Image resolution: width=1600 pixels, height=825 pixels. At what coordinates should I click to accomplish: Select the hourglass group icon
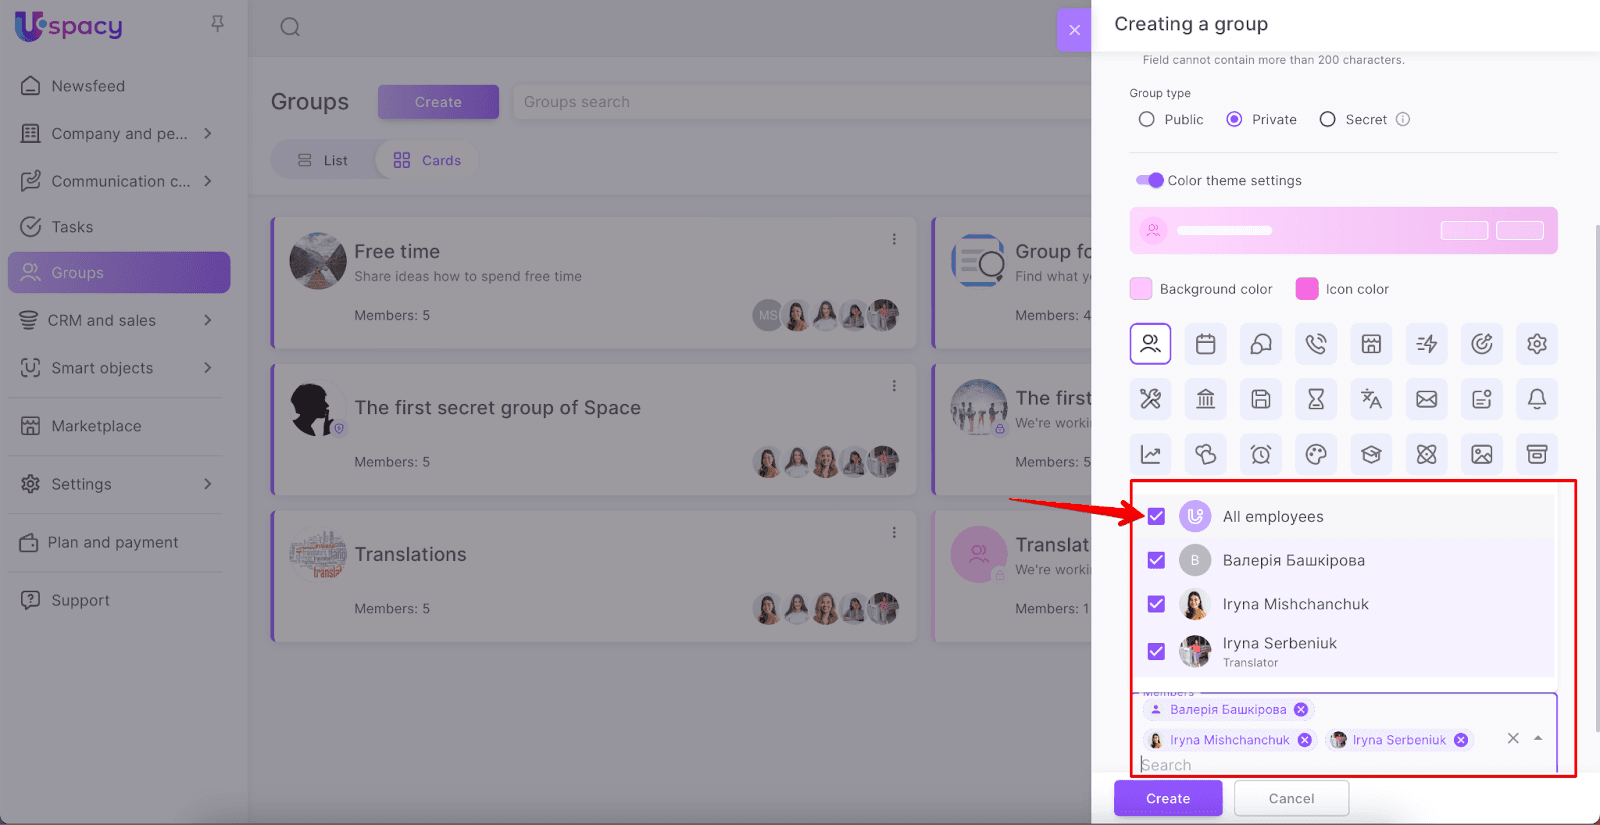coord(1315,399)
